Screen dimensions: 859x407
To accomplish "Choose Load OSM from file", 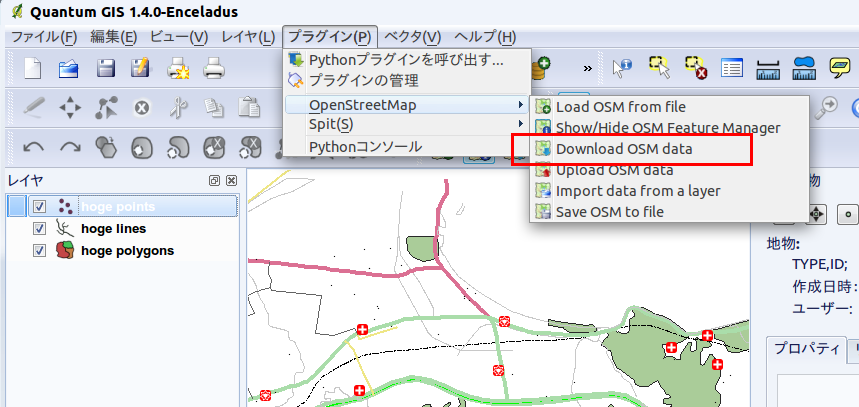I will (x=668, y=107).
